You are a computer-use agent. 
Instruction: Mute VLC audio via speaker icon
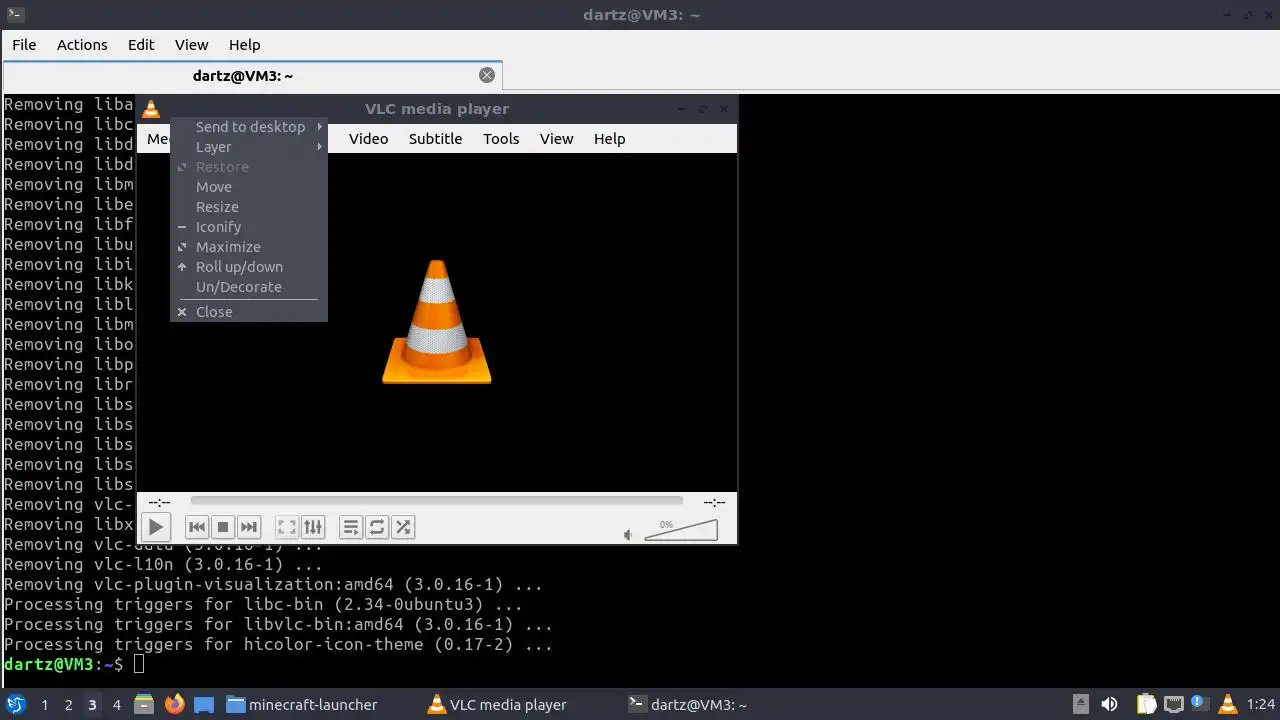628,535
